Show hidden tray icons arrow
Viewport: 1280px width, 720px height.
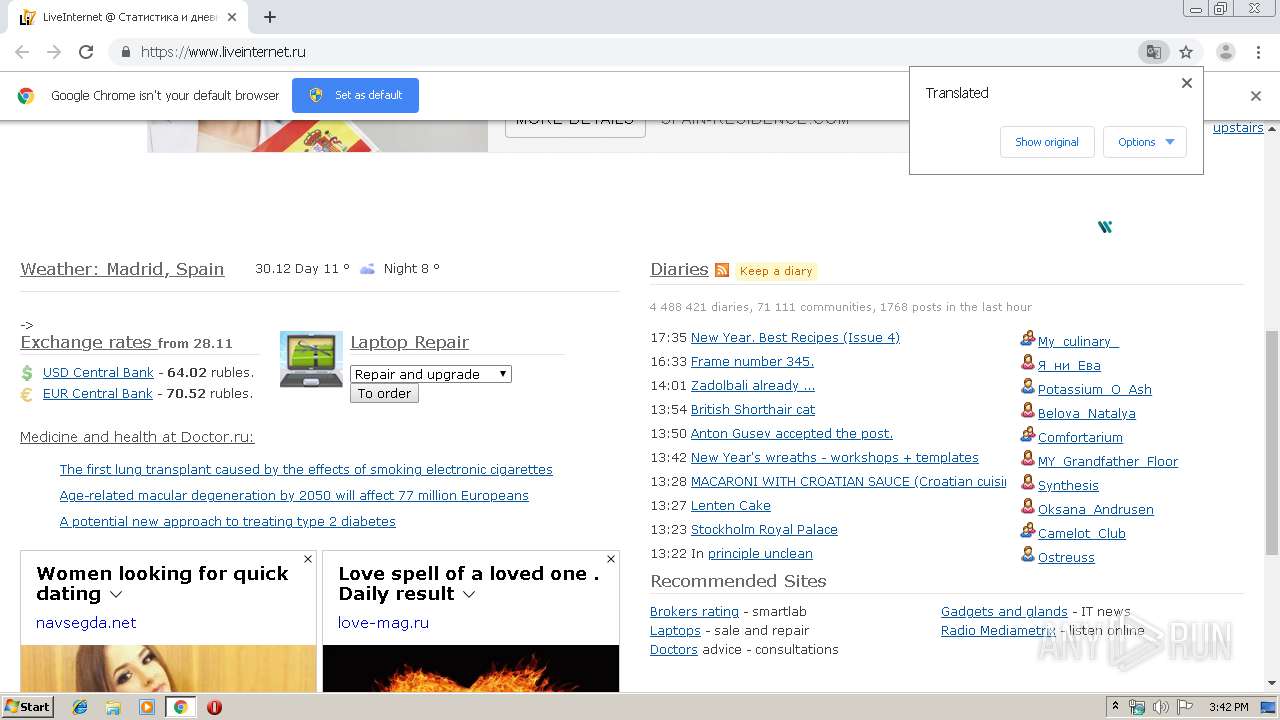[1116, 707]
